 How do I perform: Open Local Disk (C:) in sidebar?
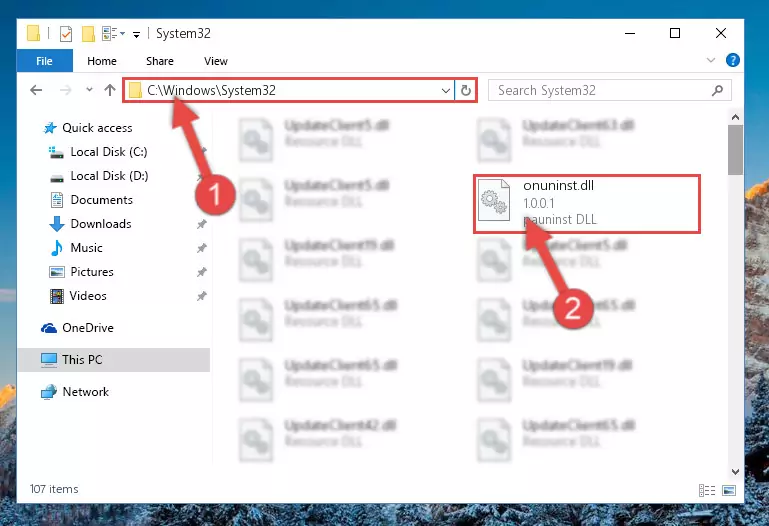(x=109, y=152)
